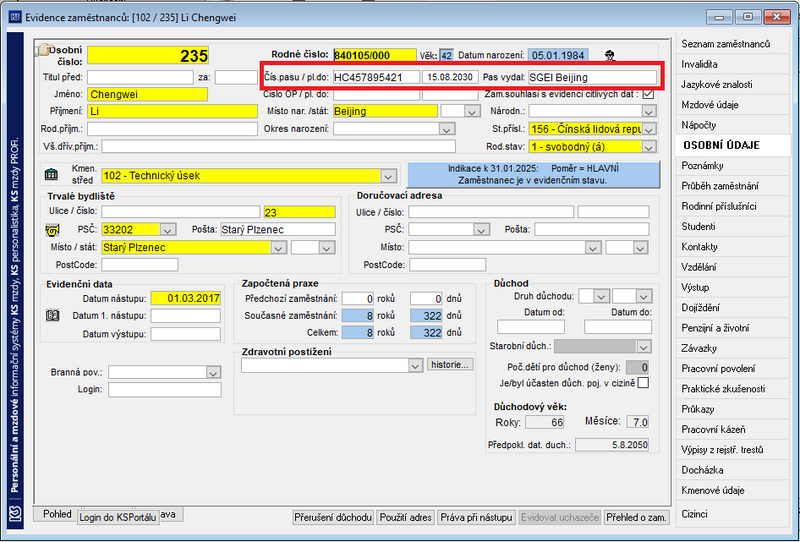The width and height of the screenshot is (800, 542).
Task: Expand the Rod.stav dropdown
Action: pos(649,147)
